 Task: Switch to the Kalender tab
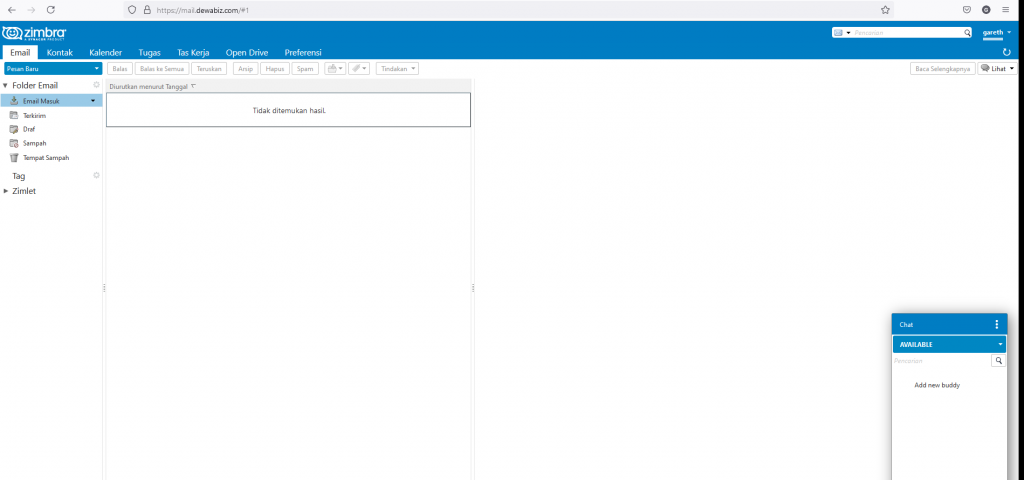[x=105, y=52]
